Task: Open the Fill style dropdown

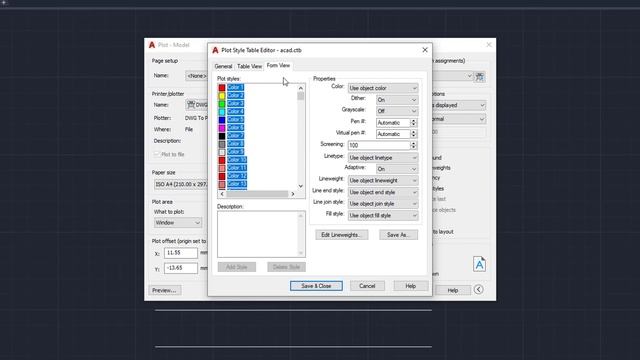Action: (x=383, y=215)
